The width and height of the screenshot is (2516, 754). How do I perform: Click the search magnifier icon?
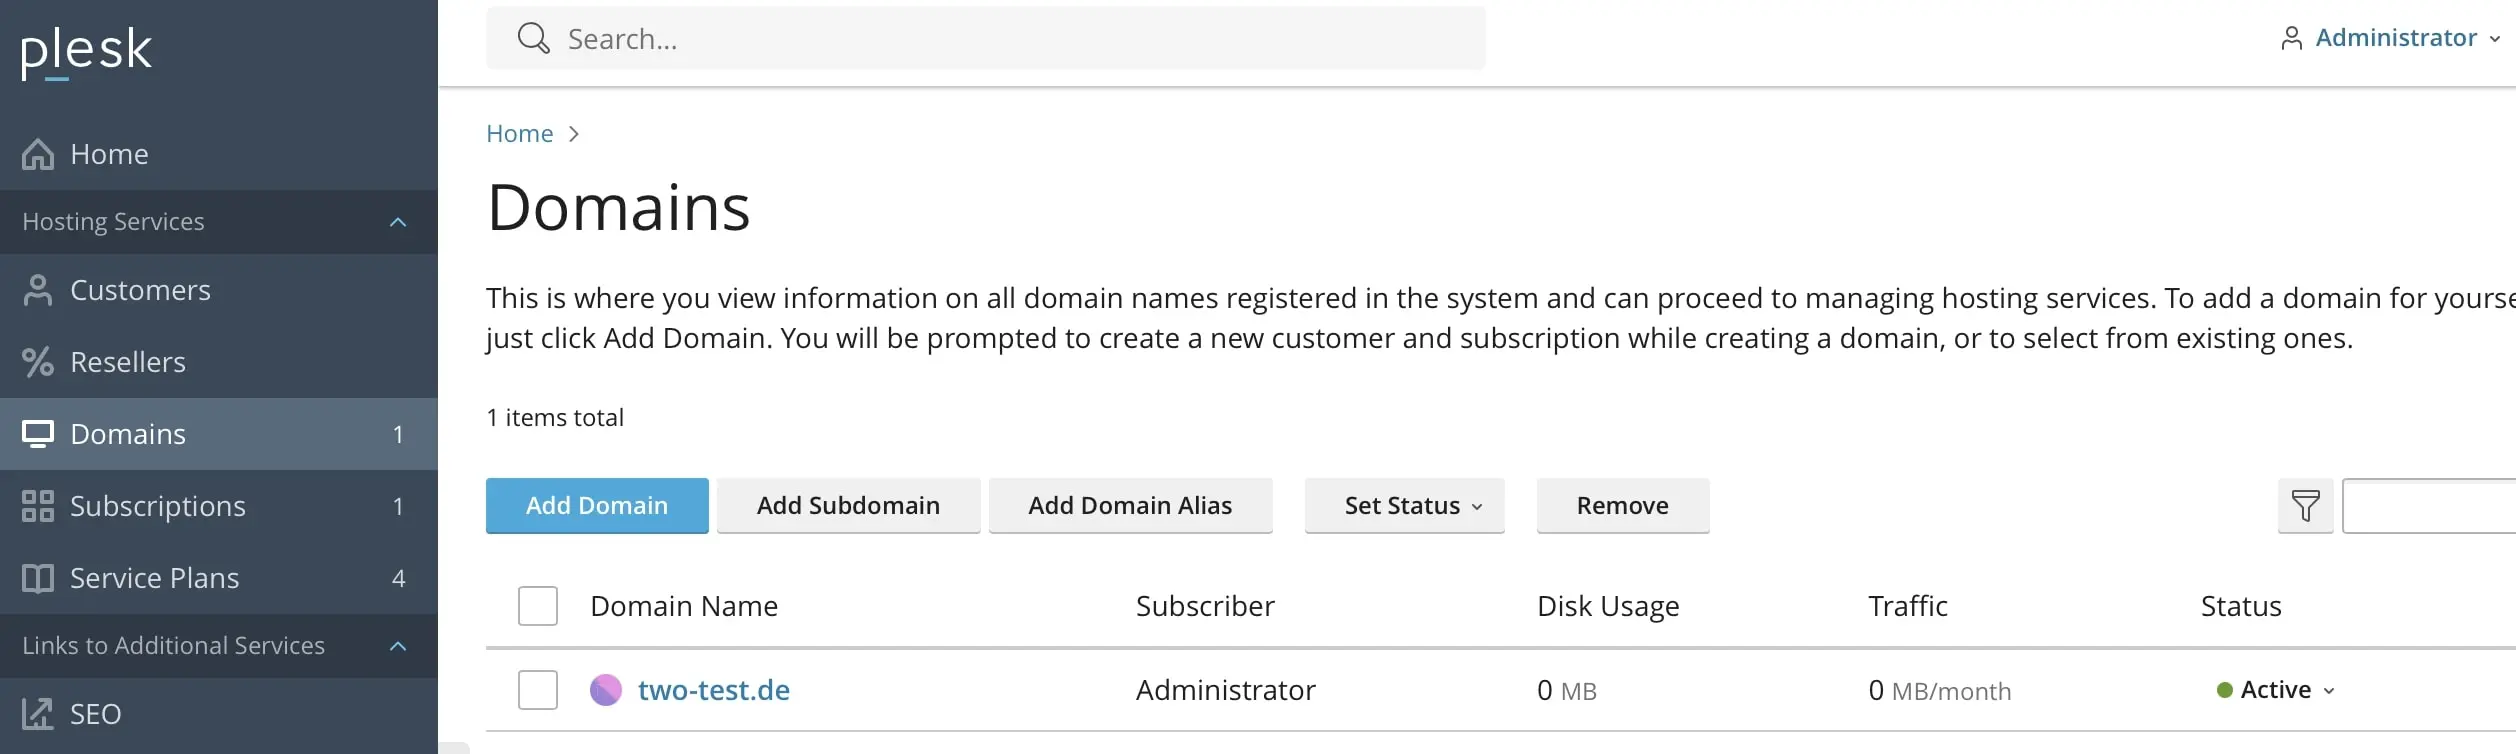535,38
